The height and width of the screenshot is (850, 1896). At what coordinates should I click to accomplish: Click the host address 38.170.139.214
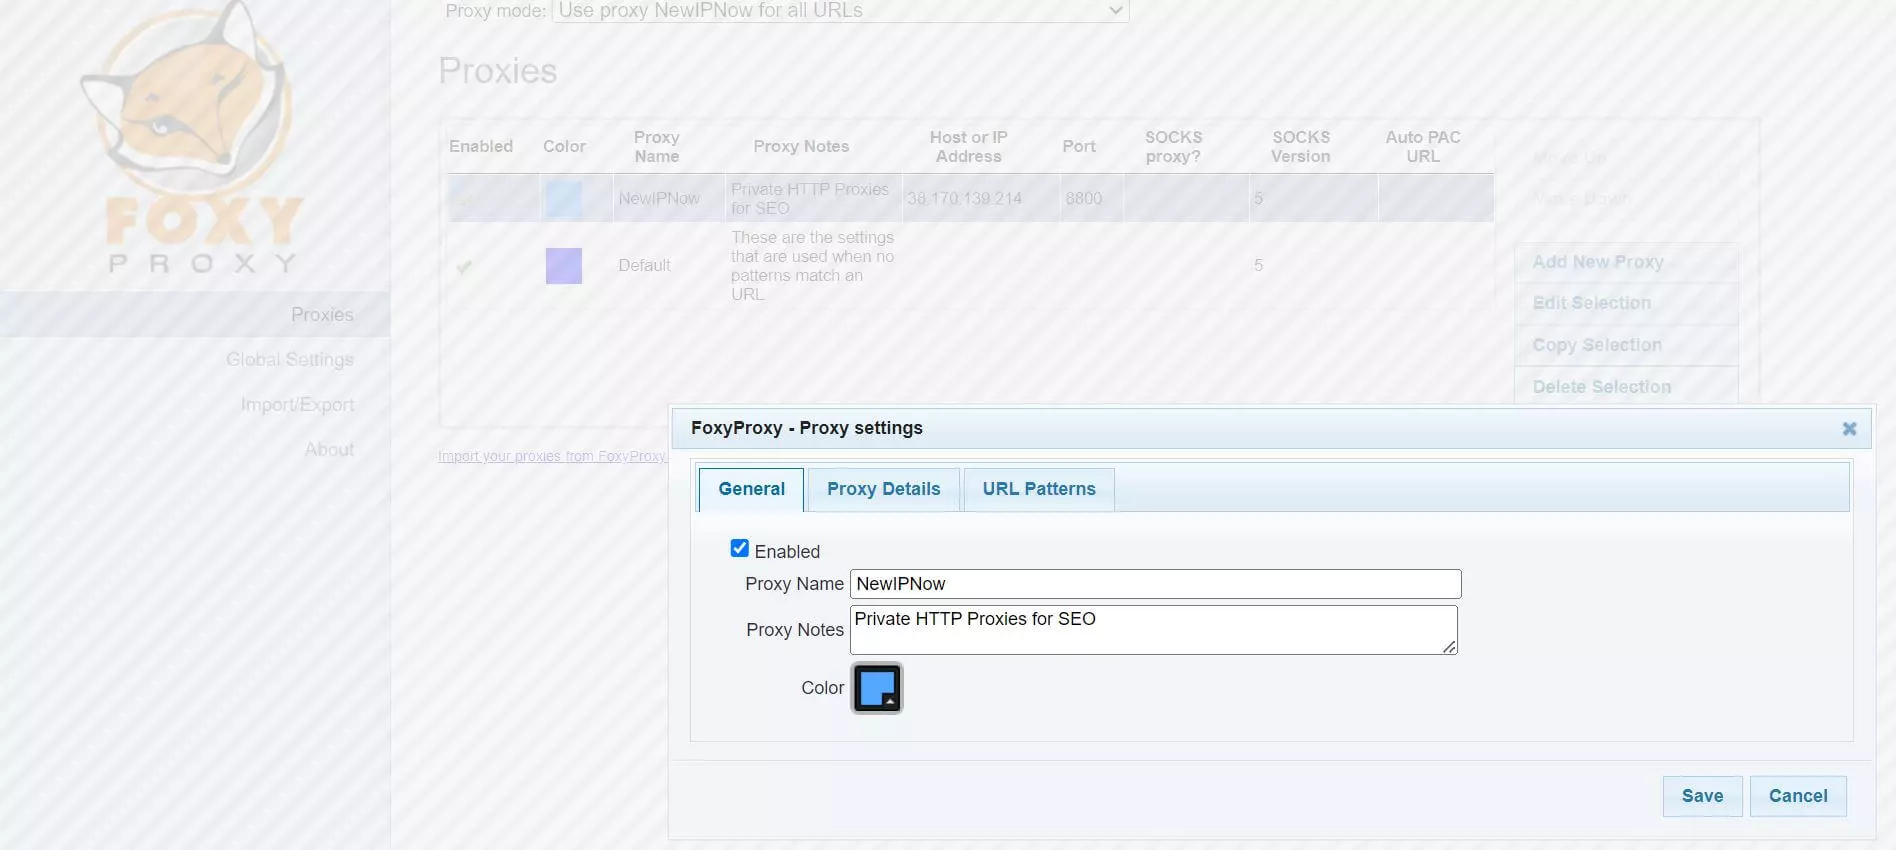pyautogui.click(x=964, y=198)
